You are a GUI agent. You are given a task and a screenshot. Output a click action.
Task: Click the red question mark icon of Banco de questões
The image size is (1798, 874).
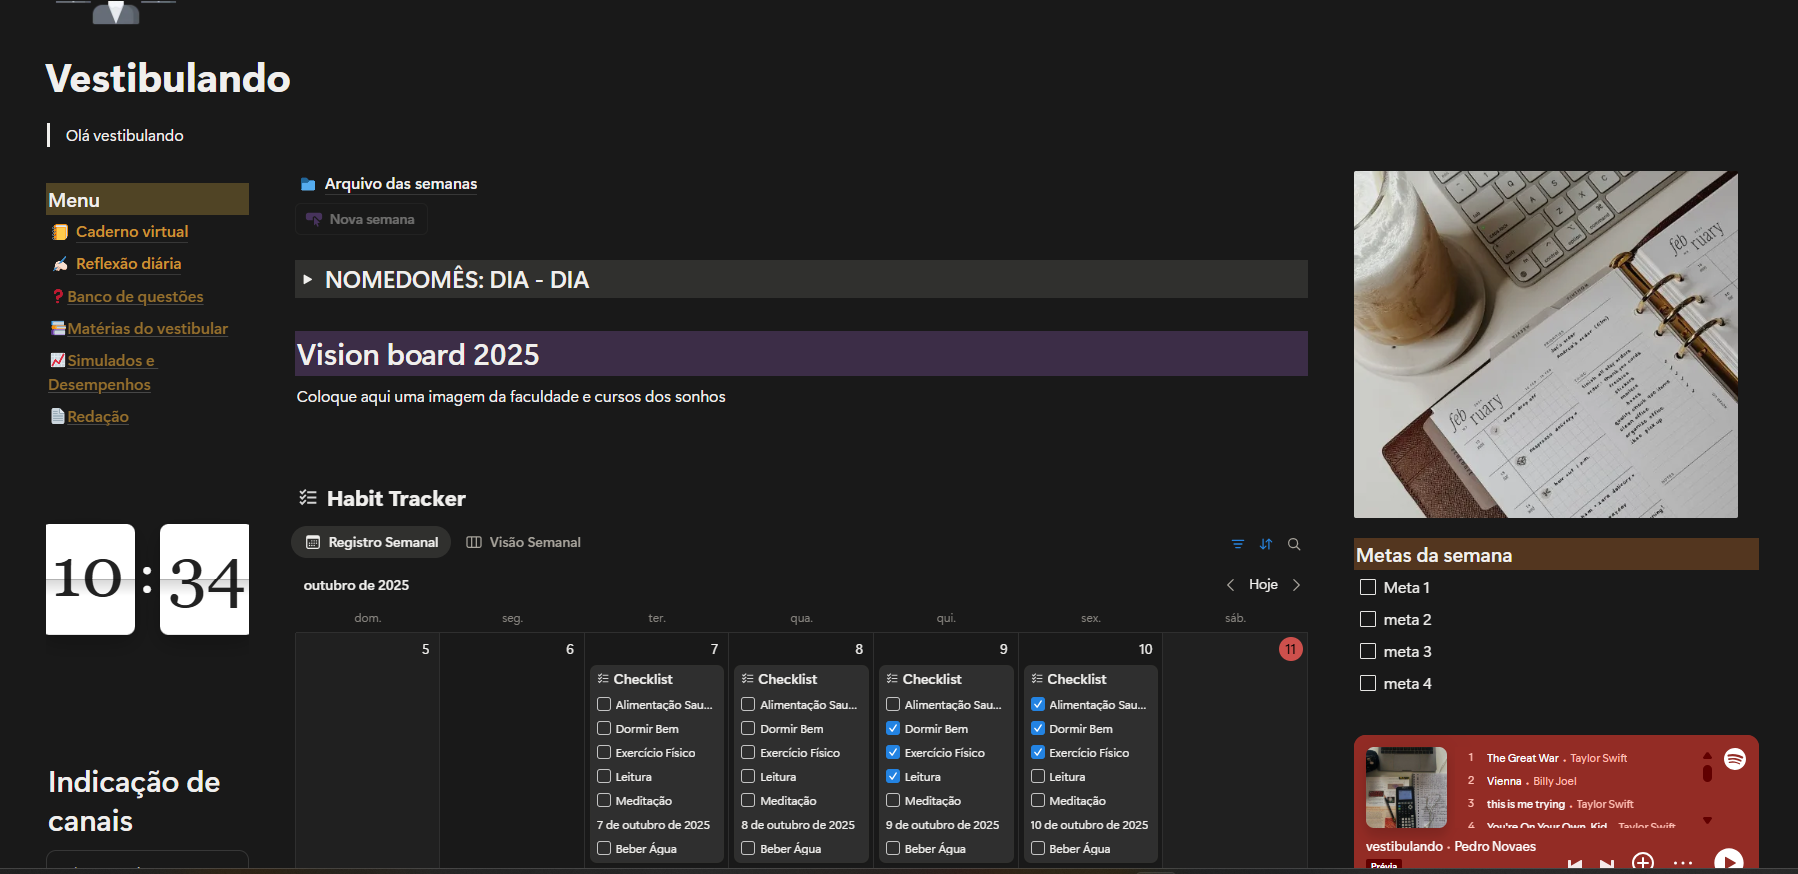click(58, 297)
